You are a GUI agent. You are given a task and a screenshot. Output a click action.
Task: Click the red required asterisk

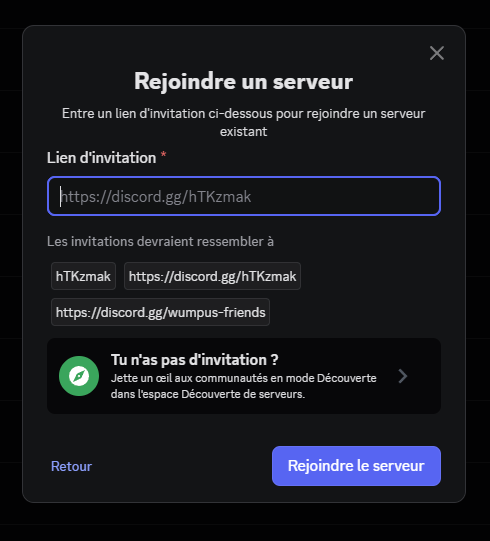[164, 155]
